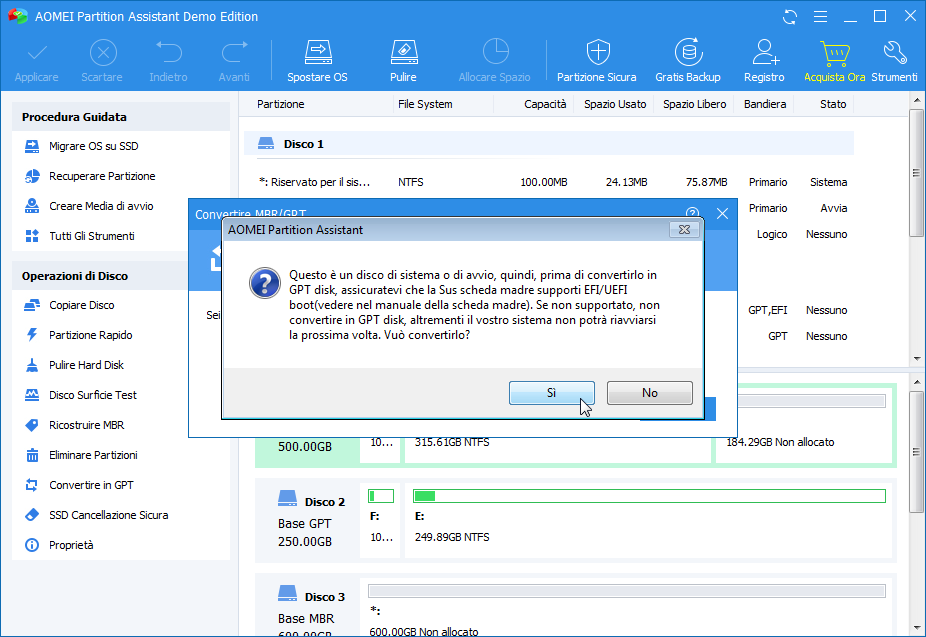The height and width of the screenshot is (637, 926).
Task: Click the Spazio Usato column header
Action: click(615, 104)
